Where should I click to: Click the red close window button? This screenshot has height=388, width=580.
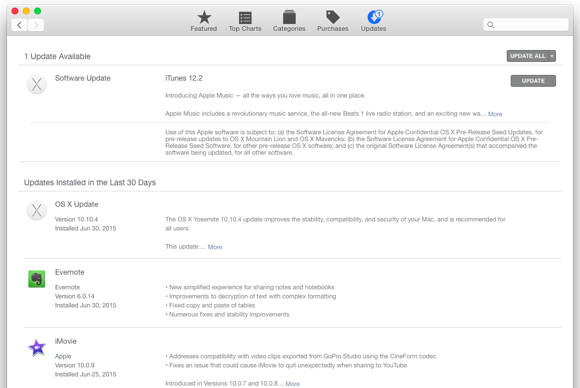tap(15, 11)
